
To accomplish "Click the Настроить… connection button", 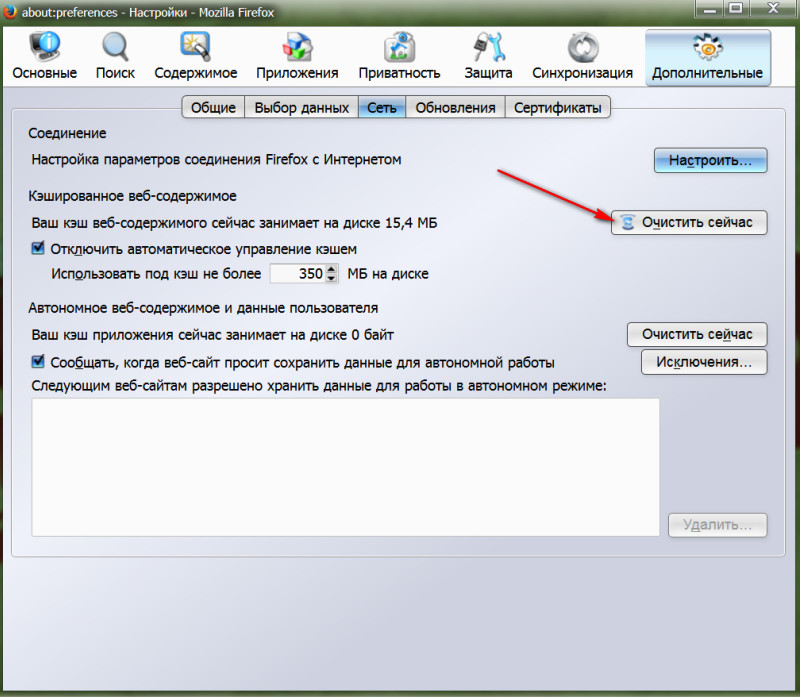I will pos(710,160).
